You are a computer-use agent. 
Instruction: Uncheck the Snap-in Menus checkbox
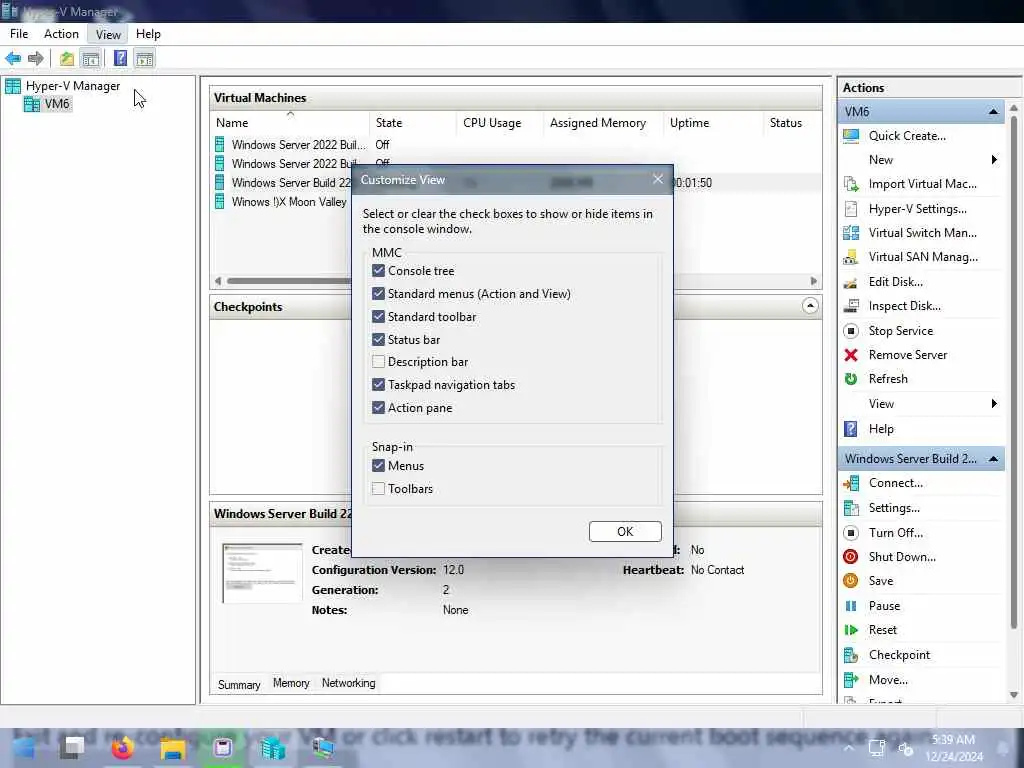point(378,466)
